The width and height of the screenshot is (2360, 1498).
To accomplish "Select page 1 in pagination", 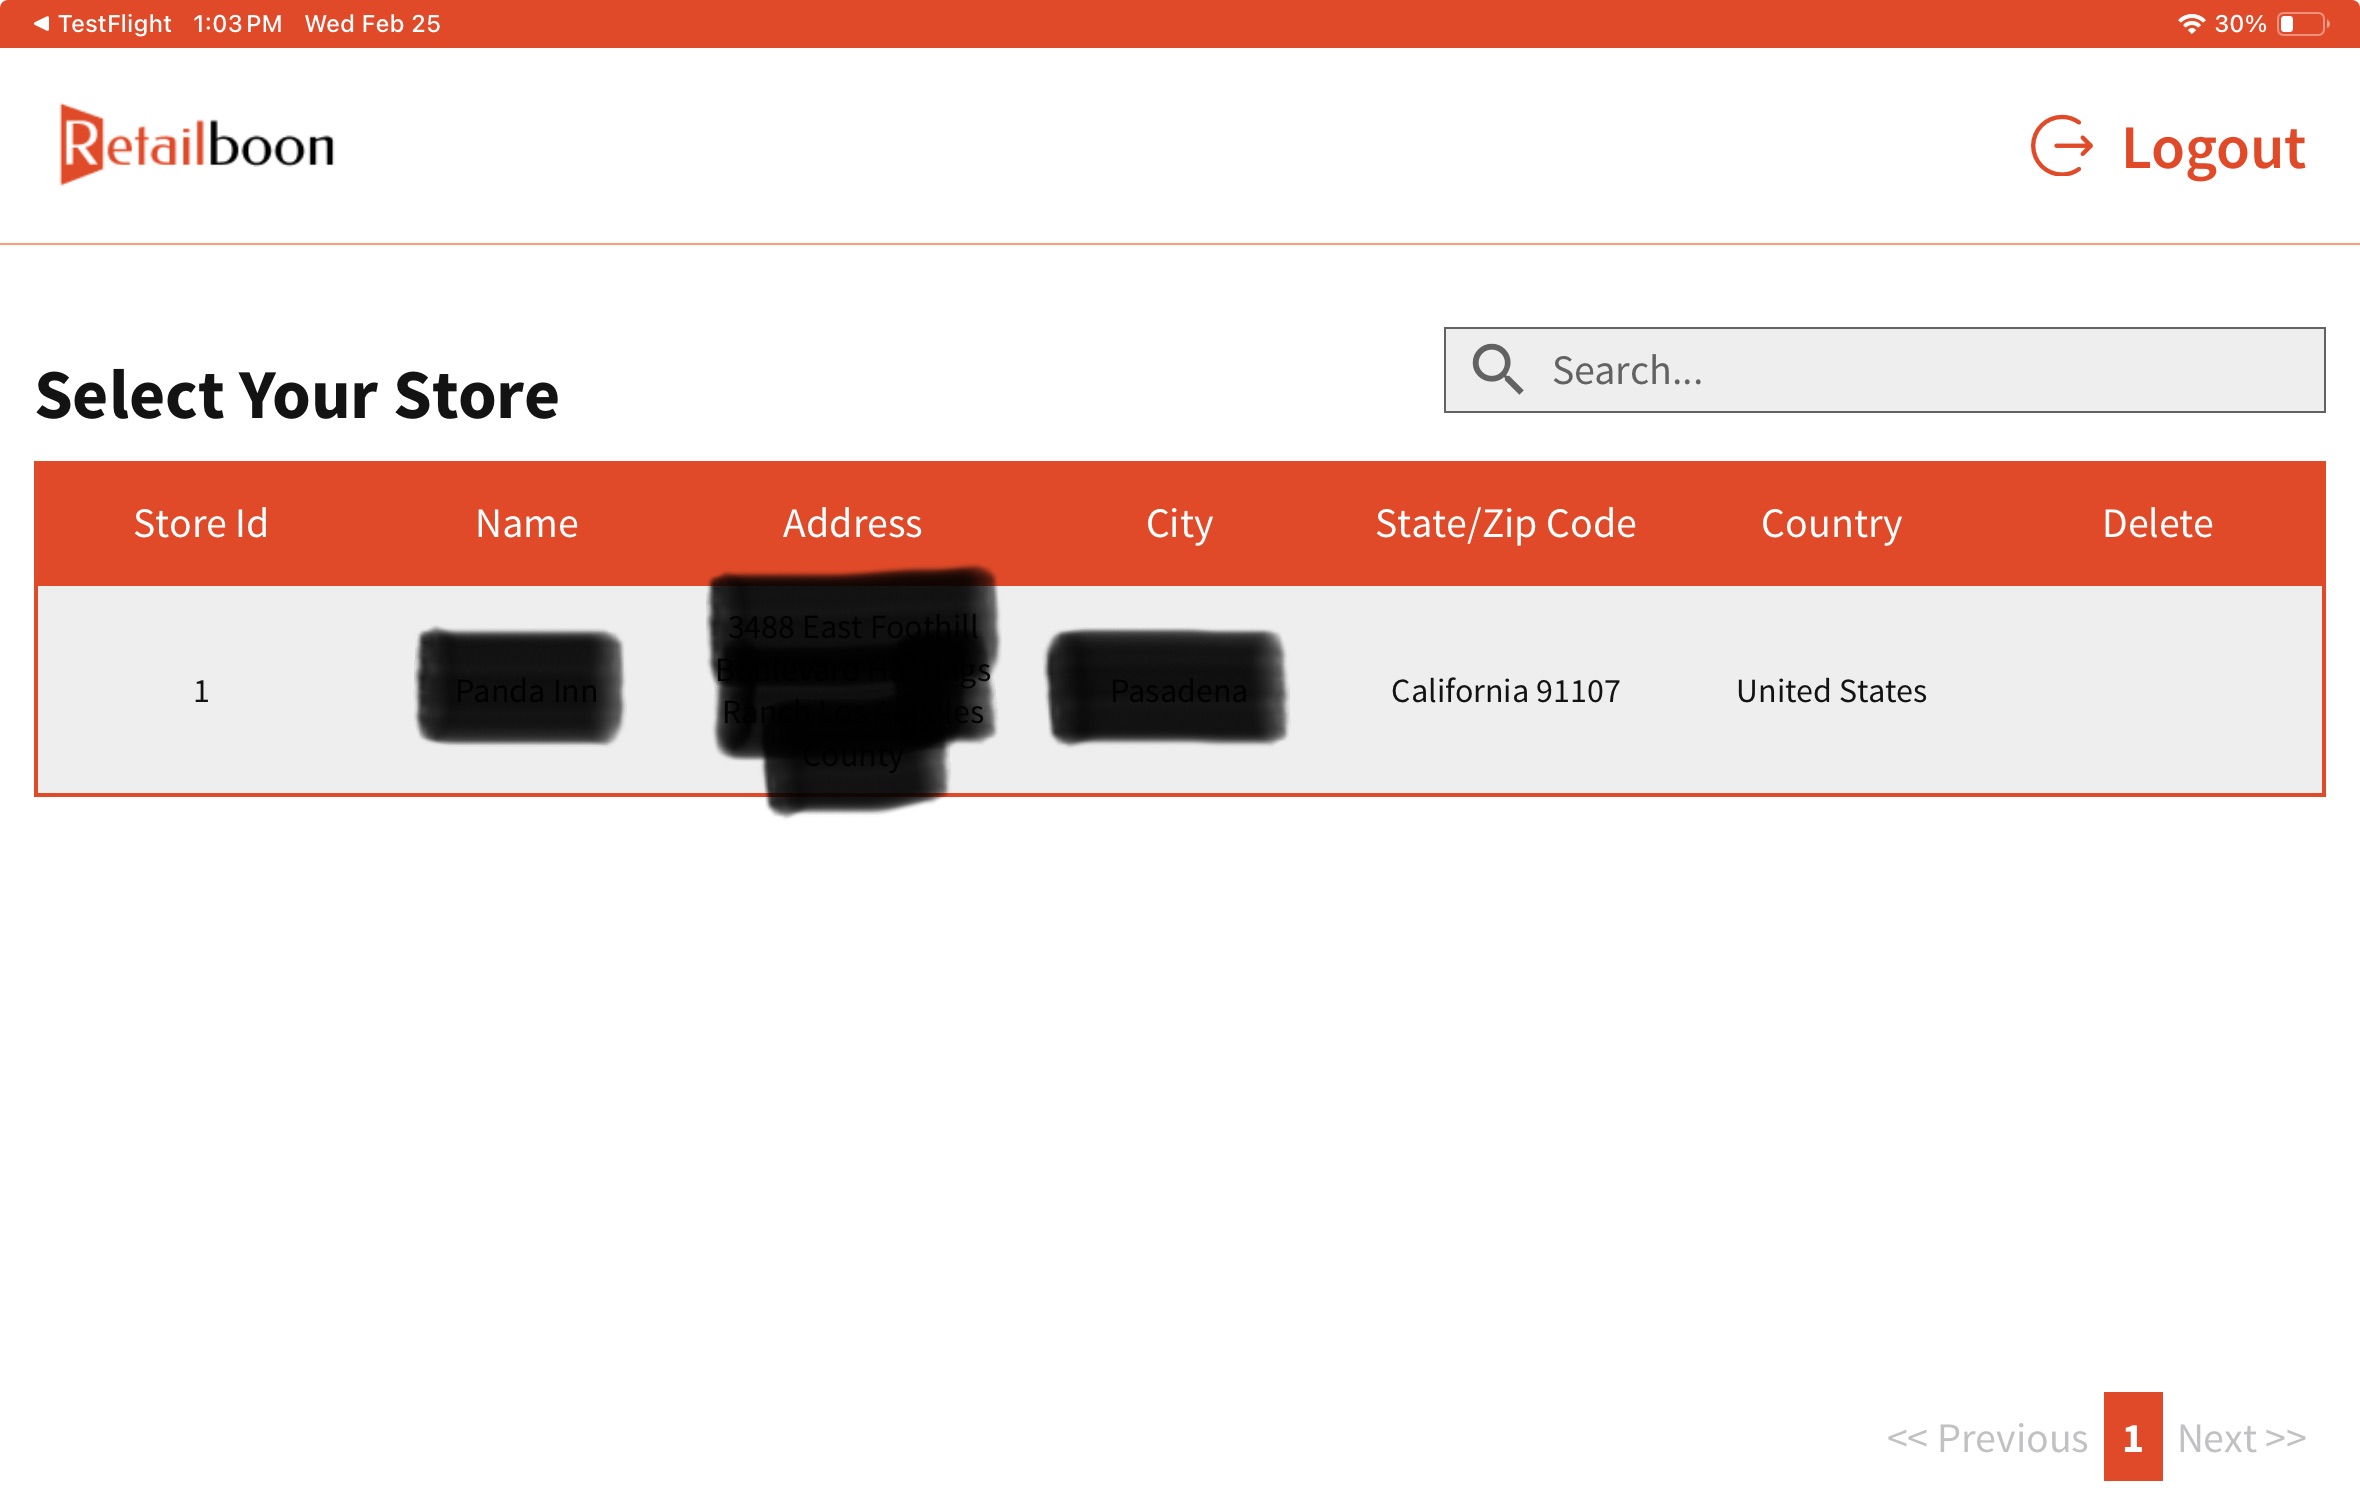I will [2132, 1438].
